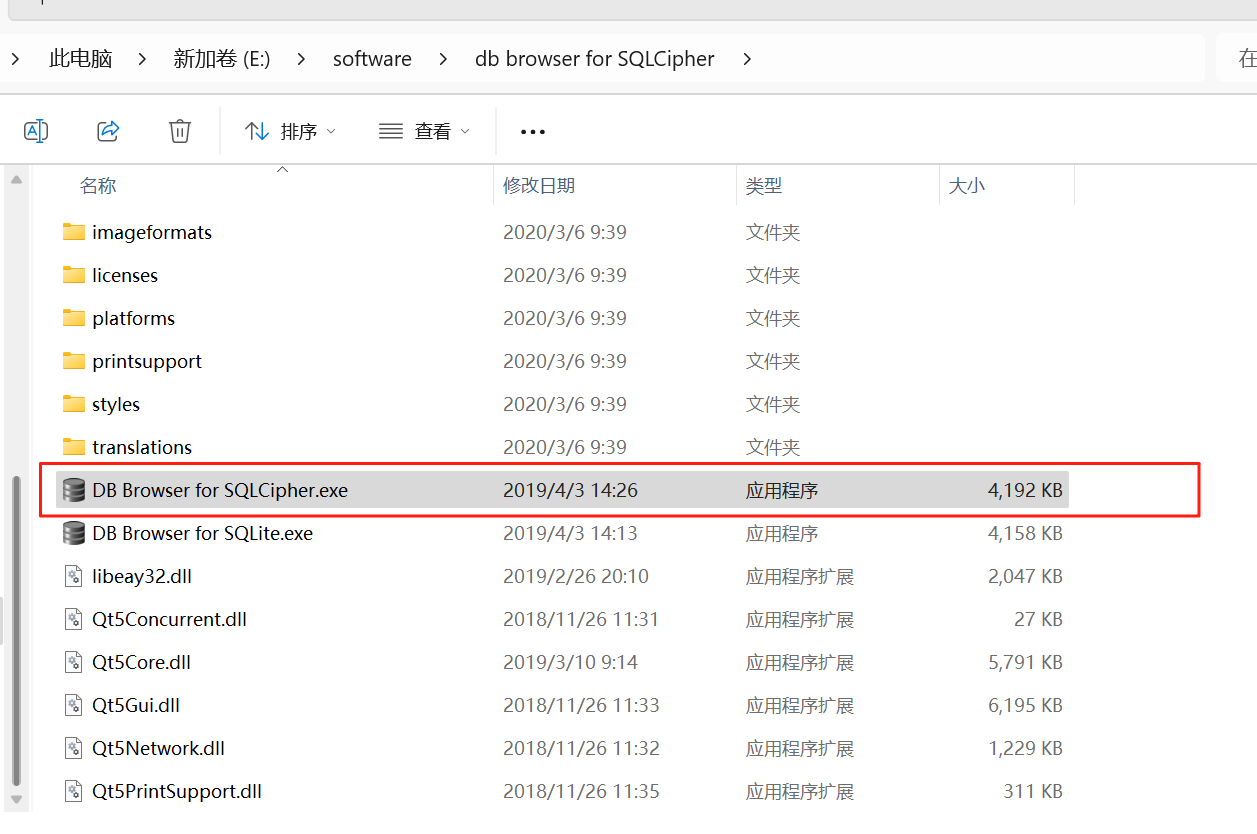Click the licenses folder icon

pos(74,275)
